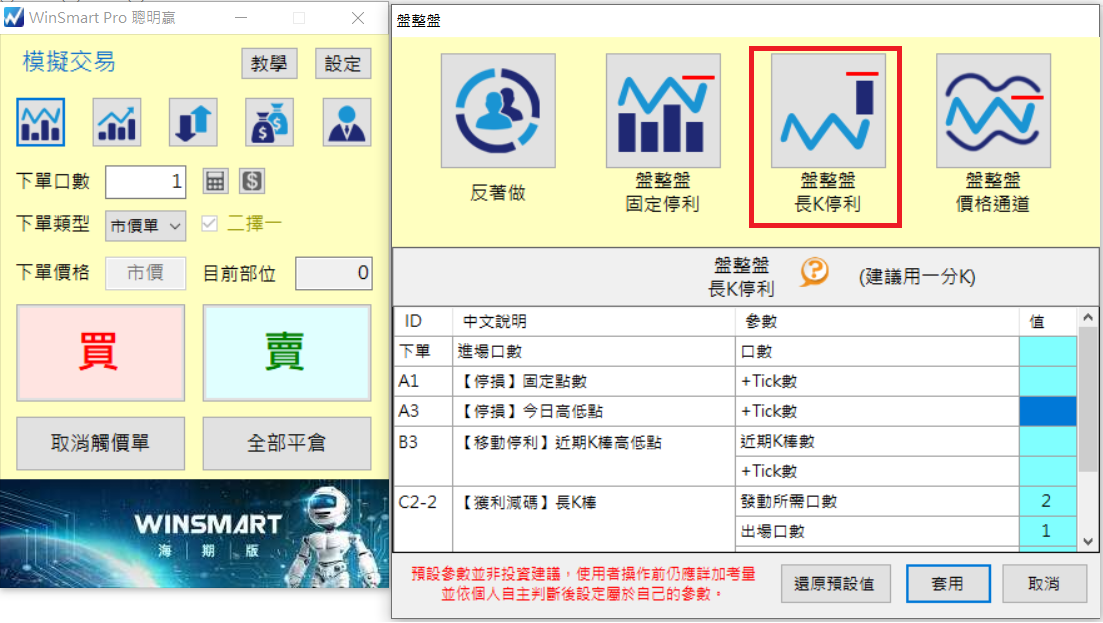Viewport: 1103px width, 623px height.
Task: Click value cell showing 2 for 發動所需口數
Action: coord(1047,501)
